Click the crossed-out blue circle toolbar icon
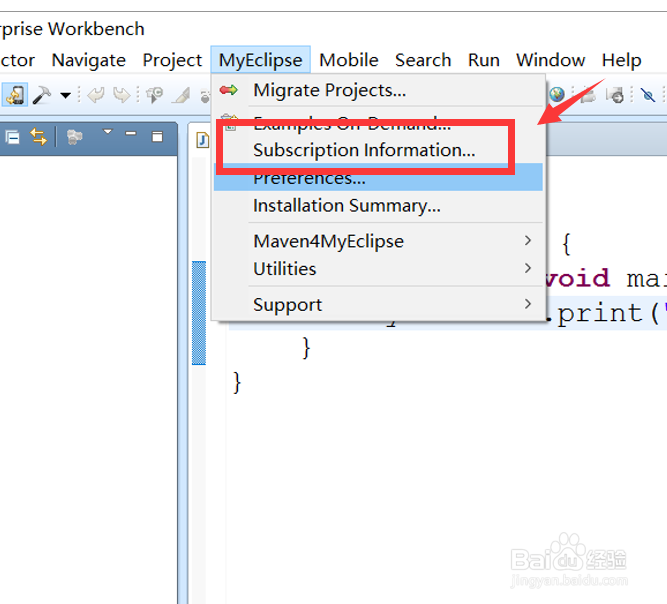This screenshot has width=667, height=604. pyautogui.click(x=648, y=95)
